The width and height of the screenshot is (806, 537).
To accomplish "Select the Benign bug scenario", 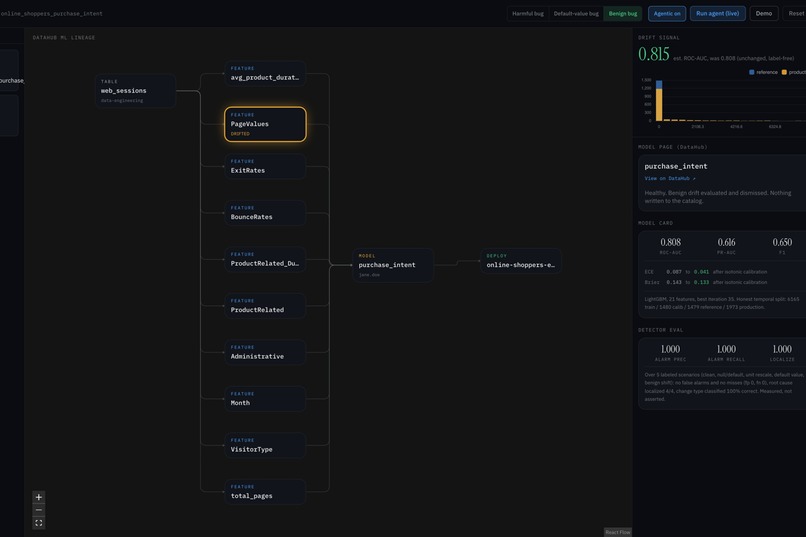I will pyautogui.click(x=622, y=13).
